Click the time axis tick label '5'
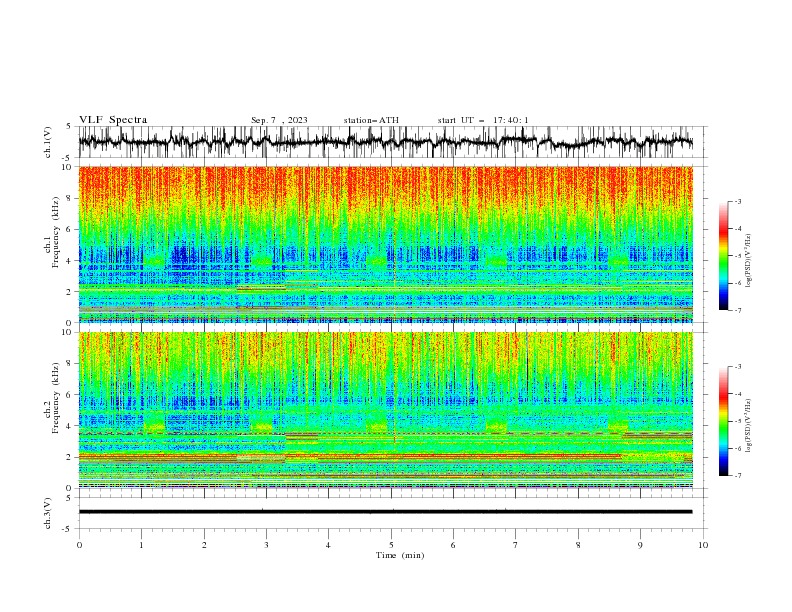 tap(391, 545)
